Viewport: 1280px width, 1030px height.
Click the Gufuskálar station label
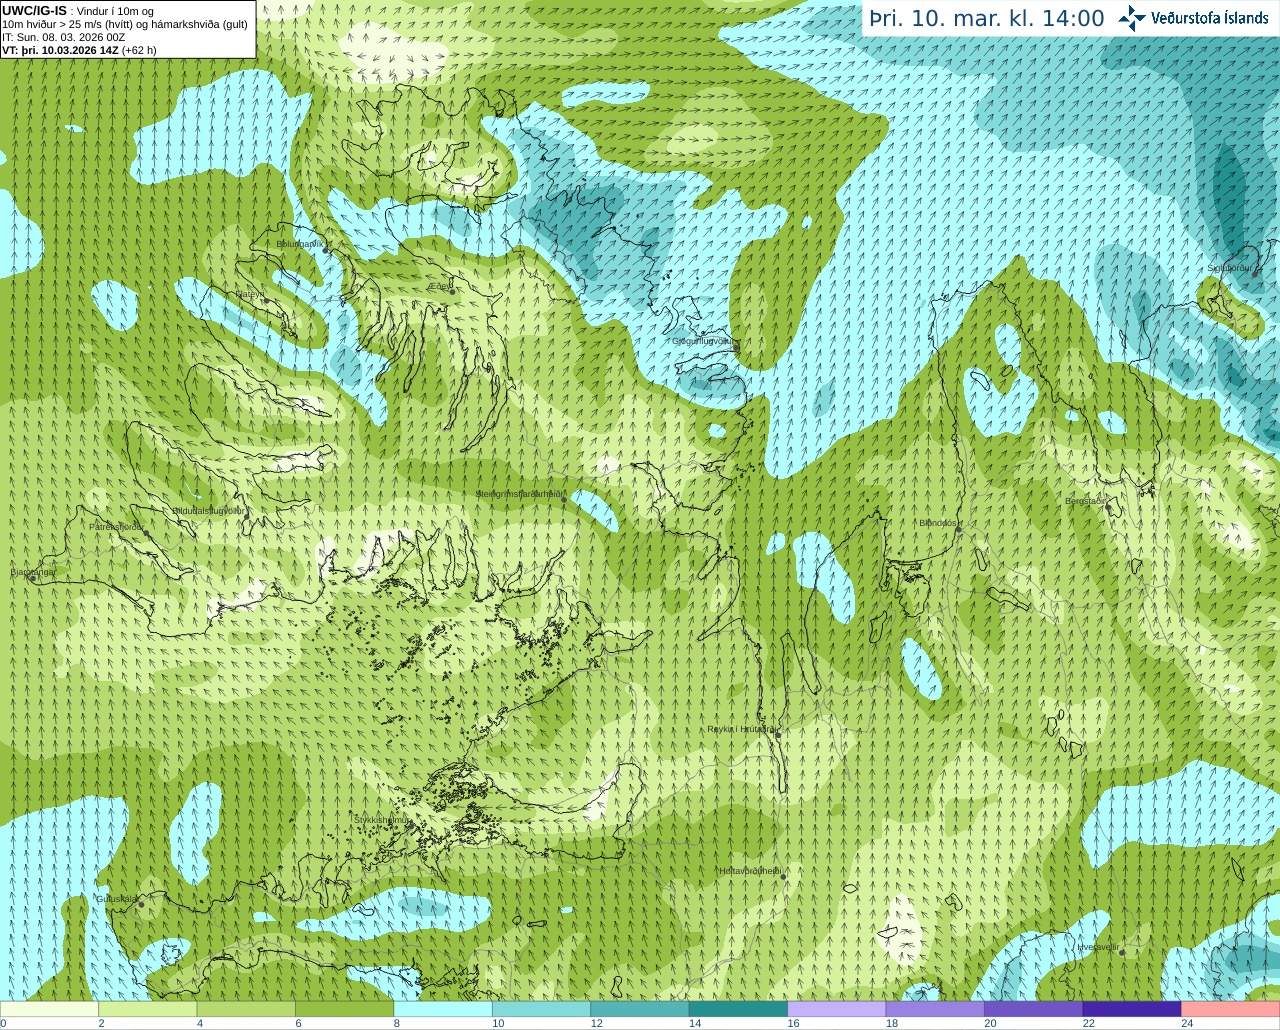click(116, 898)
